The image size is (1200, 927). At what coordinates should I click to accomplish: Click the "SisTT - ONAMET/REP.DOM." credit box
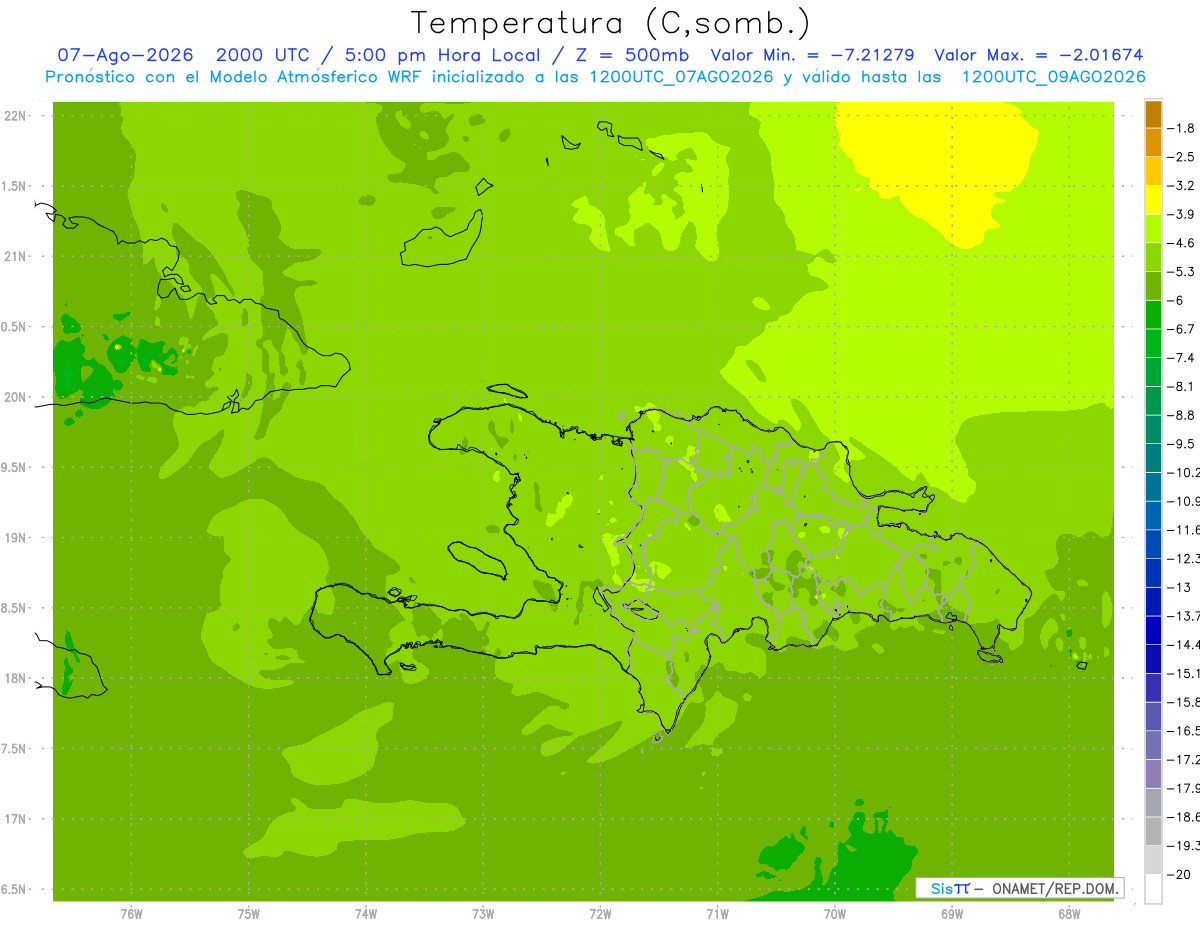coord(1019,888)
